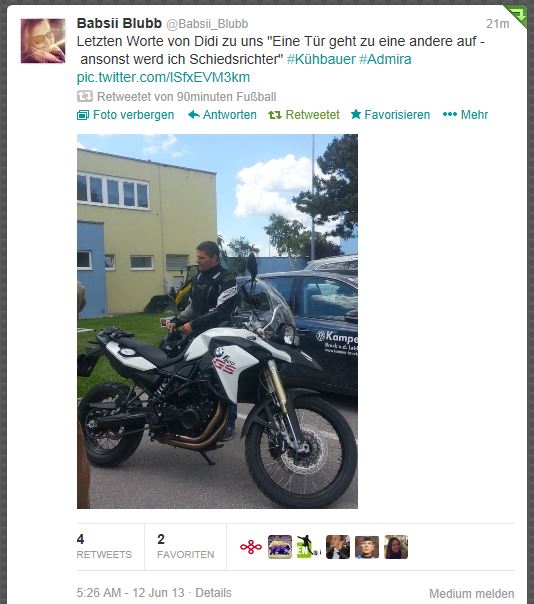Click the purple avatar in the retweeters row
The height and width of the screenshot is (604, 534).
tap(280, 547)
